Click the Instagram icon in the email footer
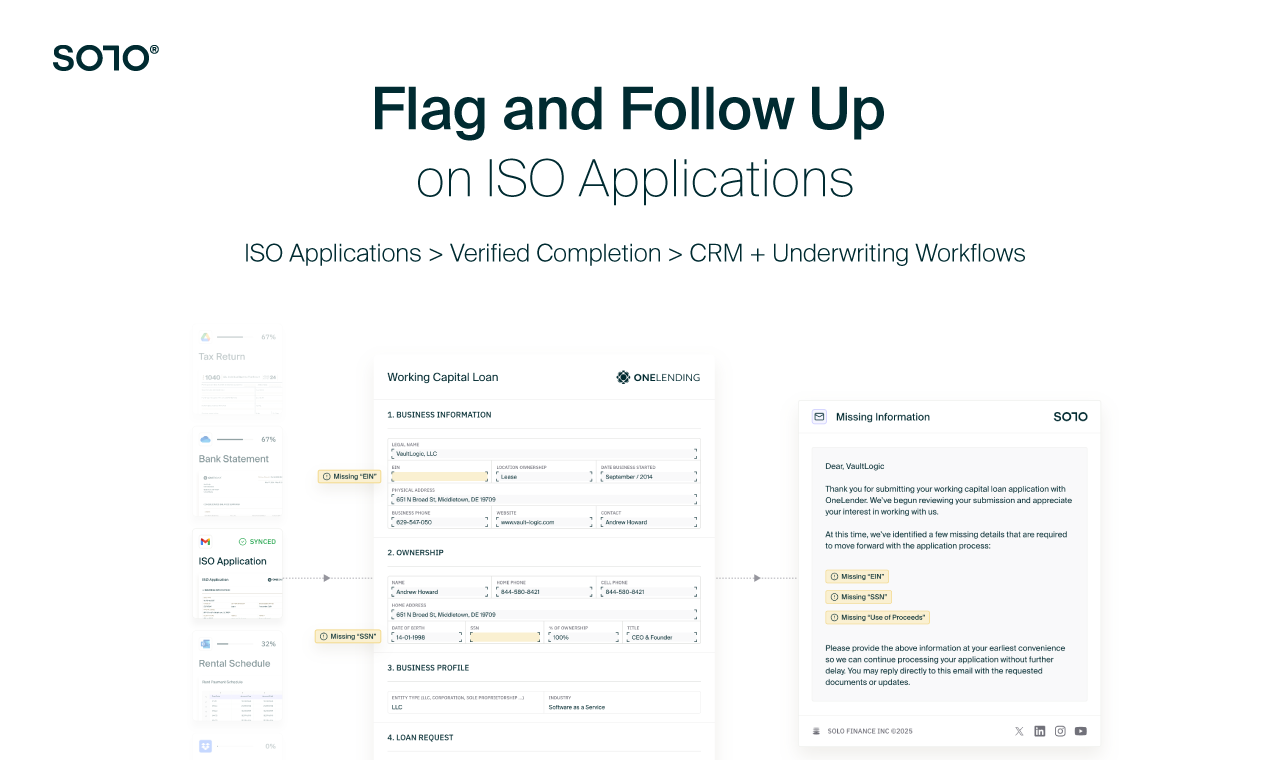 pos(1060,731)
